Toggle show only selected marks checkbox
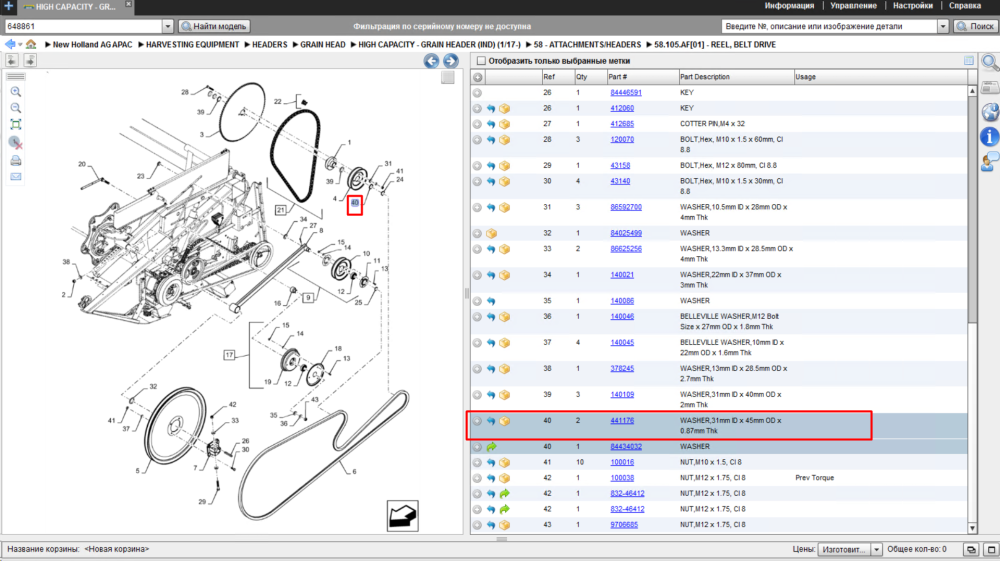This screenshot has width=1000, height=561. click(x=482, y=61)
